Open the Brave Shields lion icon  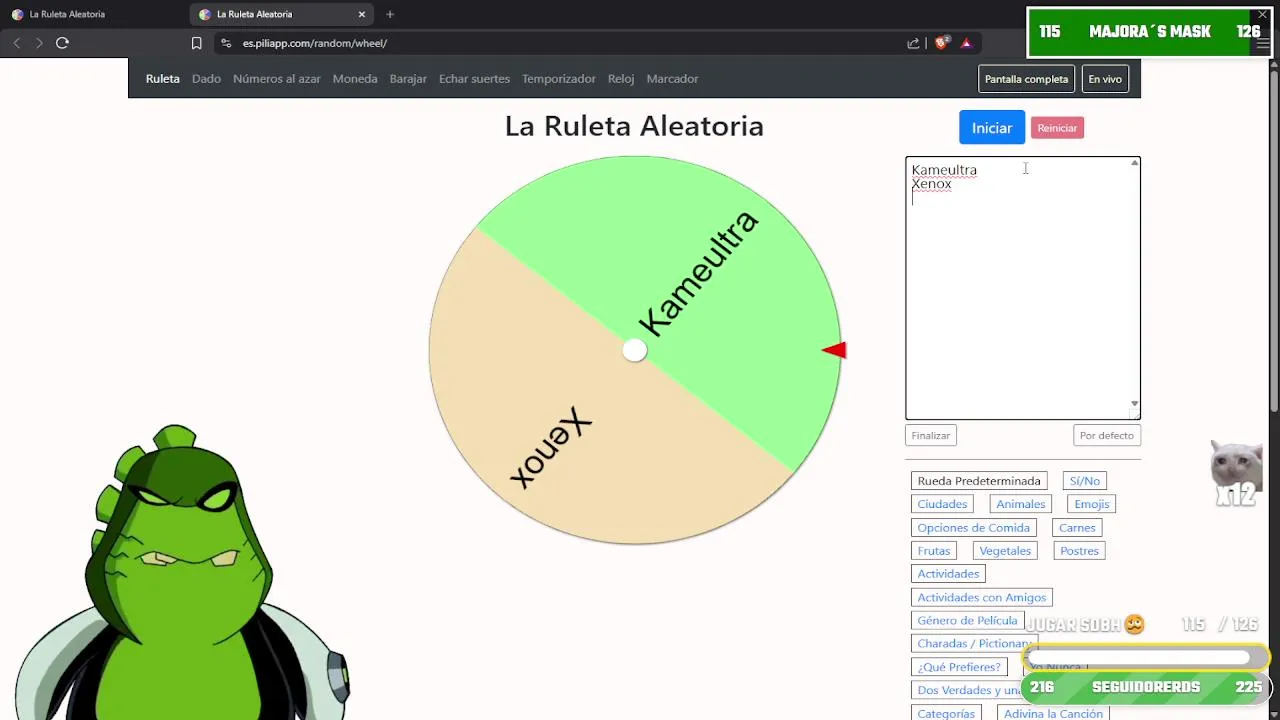coord(941,43)
